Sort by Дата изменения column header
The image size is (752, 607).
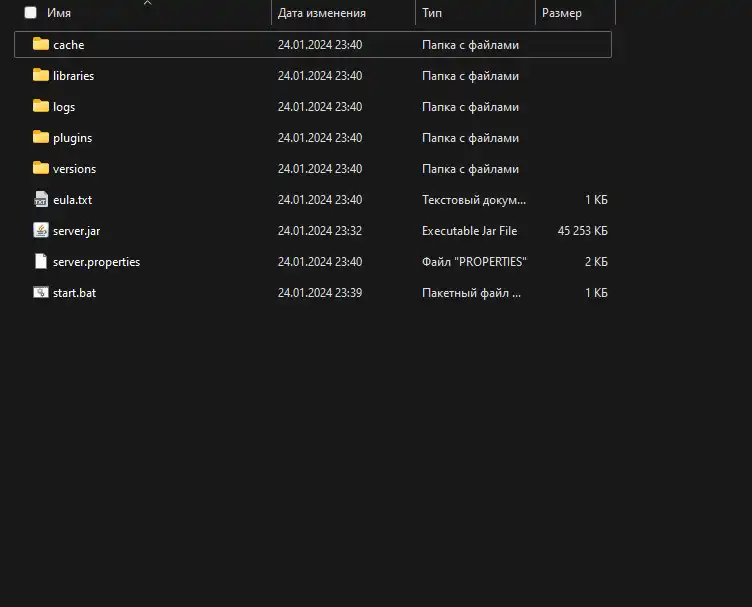(x=322, y=13)
